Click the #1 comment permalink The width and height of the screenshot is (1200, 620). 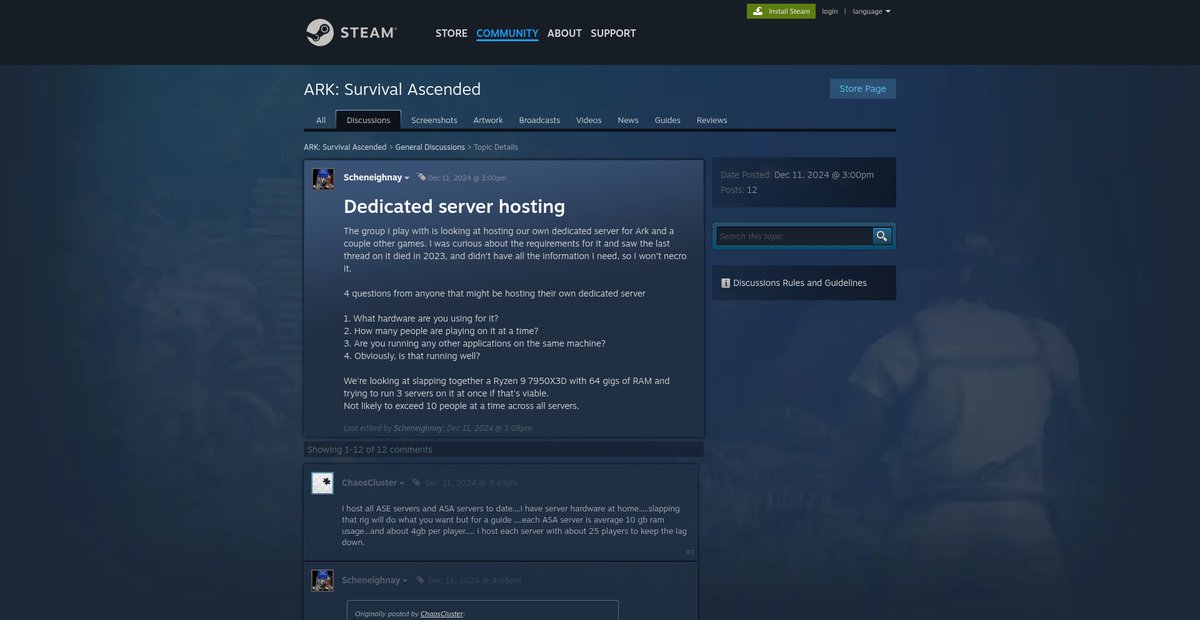point(690,552)
